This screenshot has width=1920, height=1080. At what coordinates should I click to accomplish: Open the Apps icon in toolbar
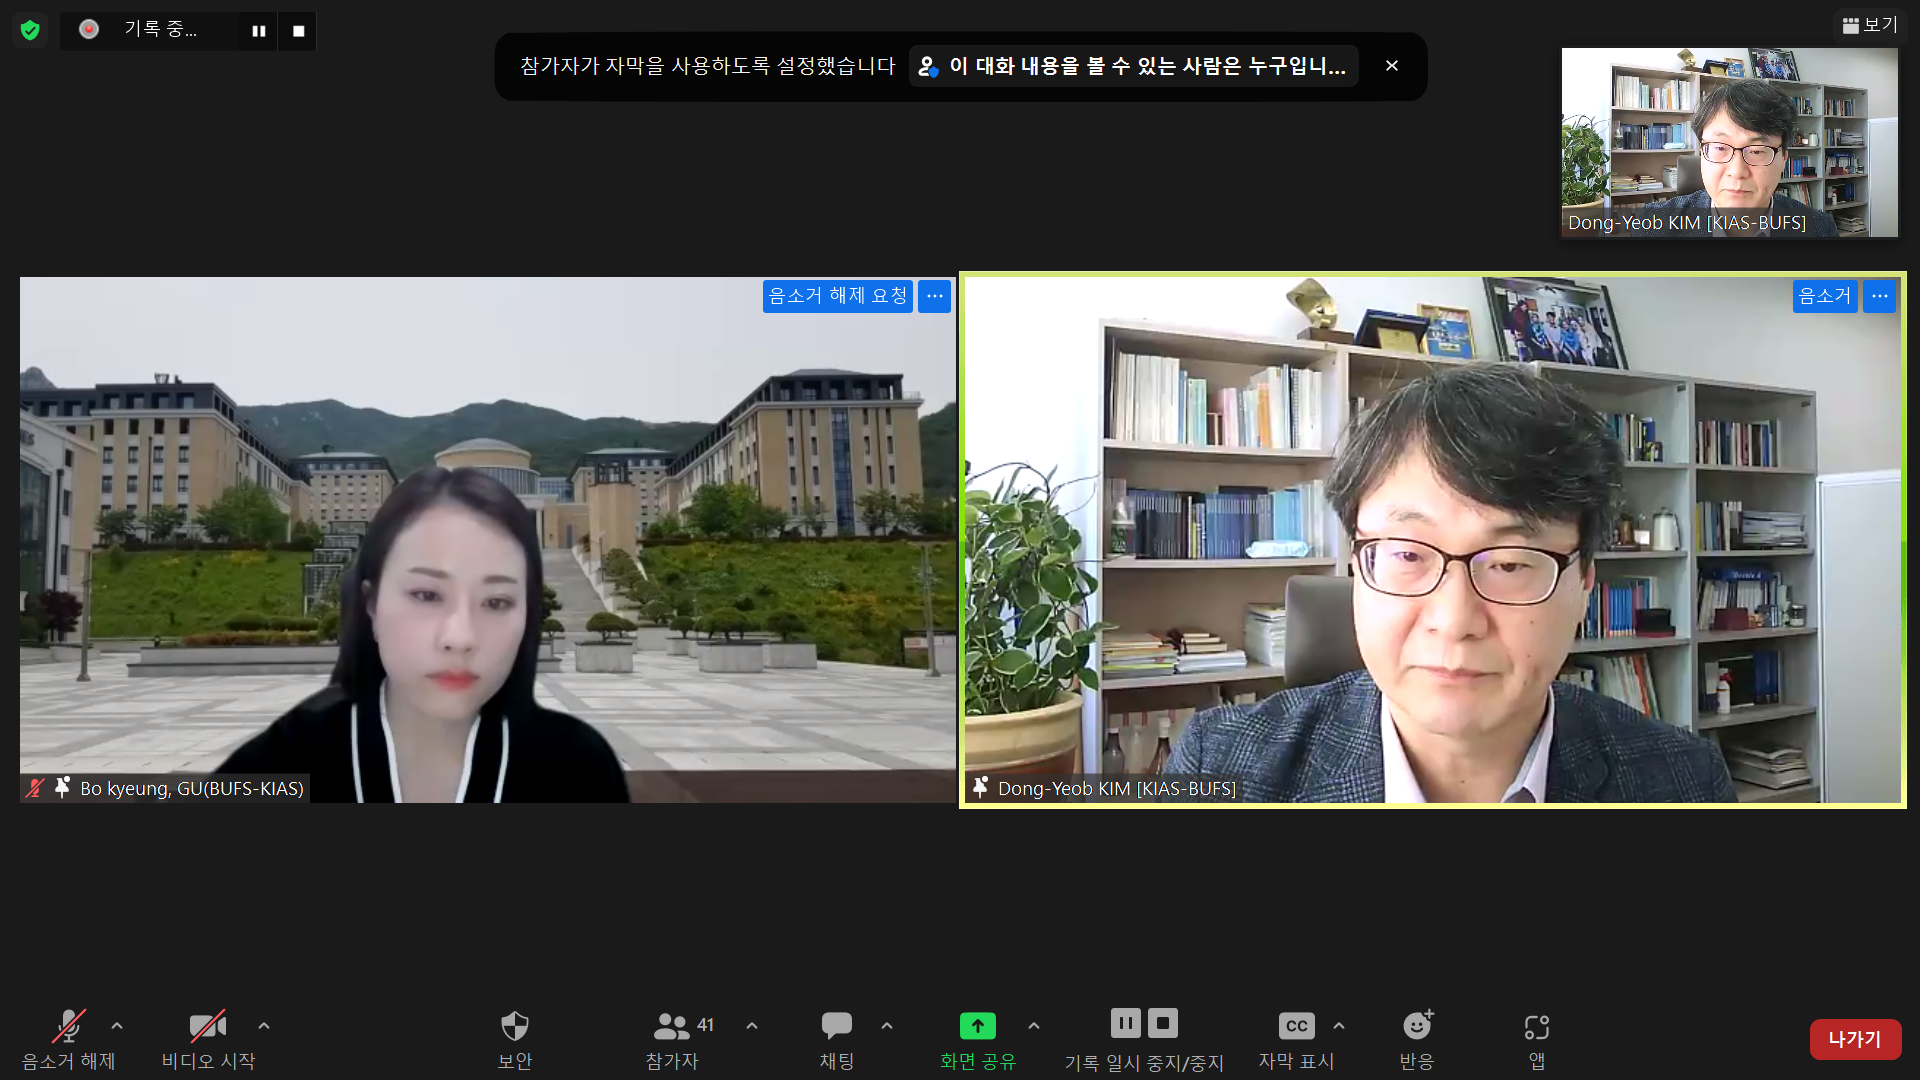tap(1536, 1027)
